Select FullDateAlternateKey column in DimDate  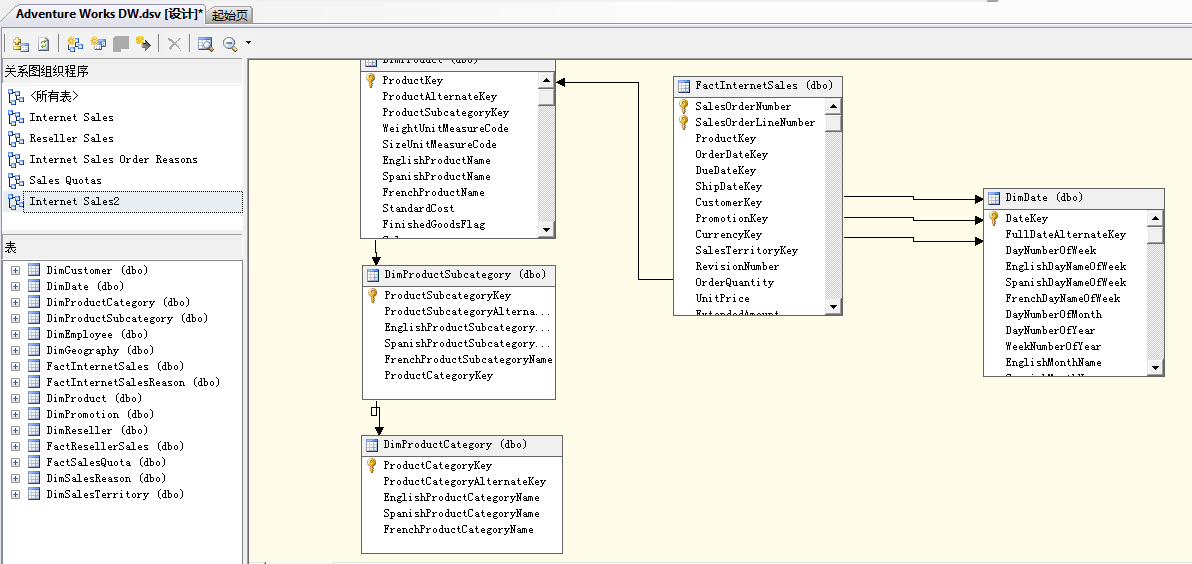[x=1066, y=234]
